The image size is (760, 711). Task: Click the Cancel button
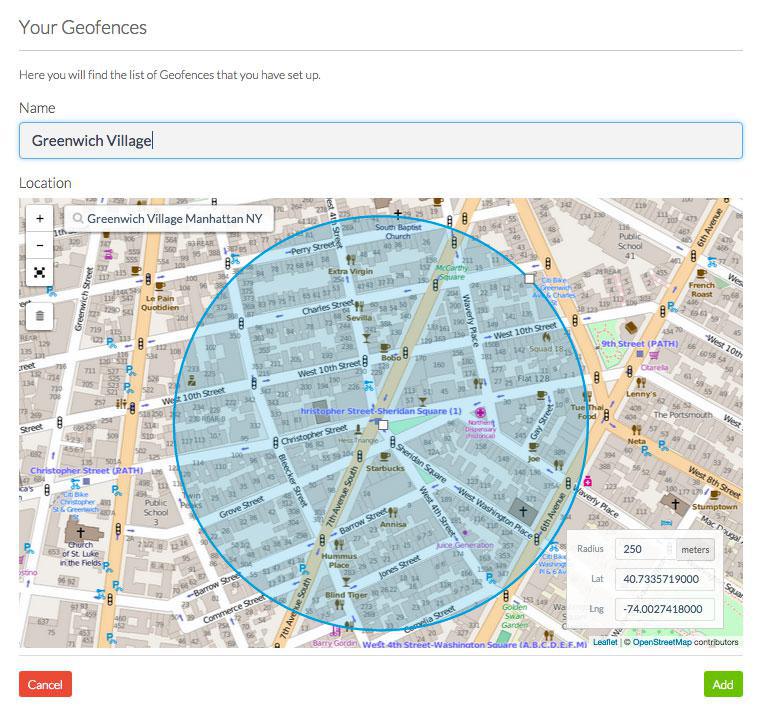point(45,684)
